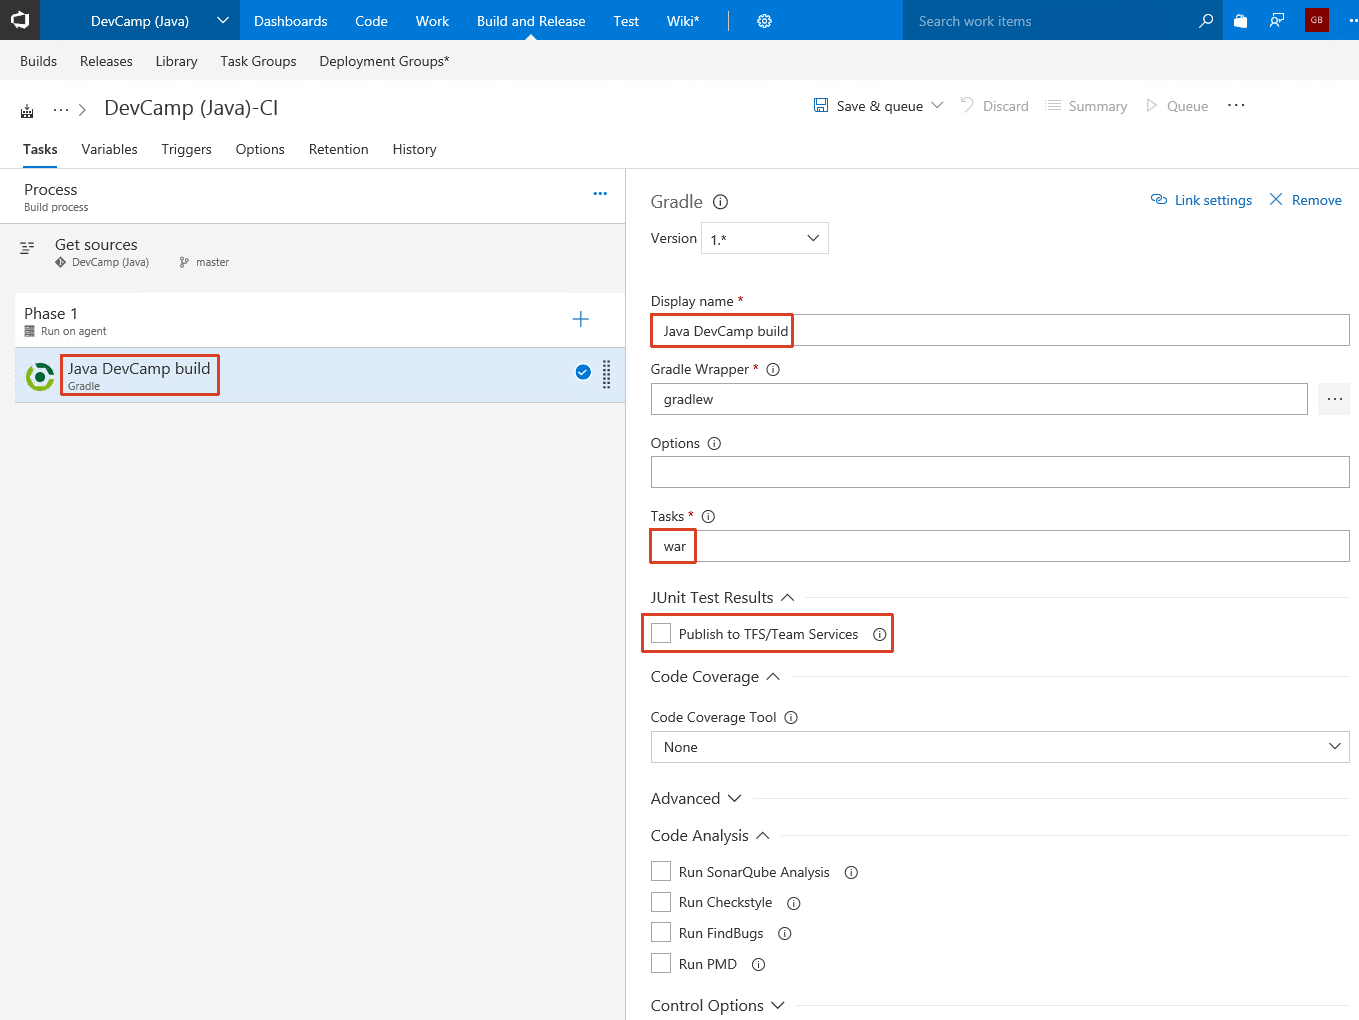Show Run Checkstyle info icon
1359x1020 pixels.
click(794, 904)
